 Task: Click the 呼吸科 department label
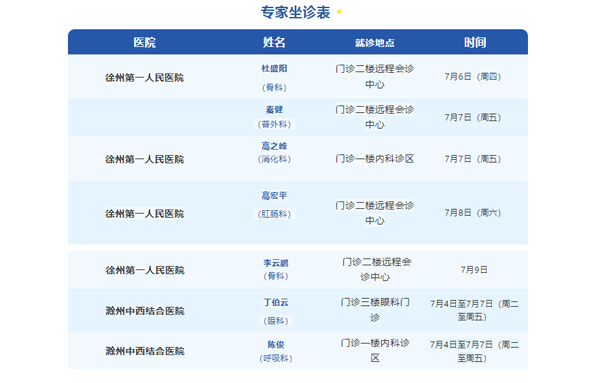pyautogui.click(x=276, y=359)
